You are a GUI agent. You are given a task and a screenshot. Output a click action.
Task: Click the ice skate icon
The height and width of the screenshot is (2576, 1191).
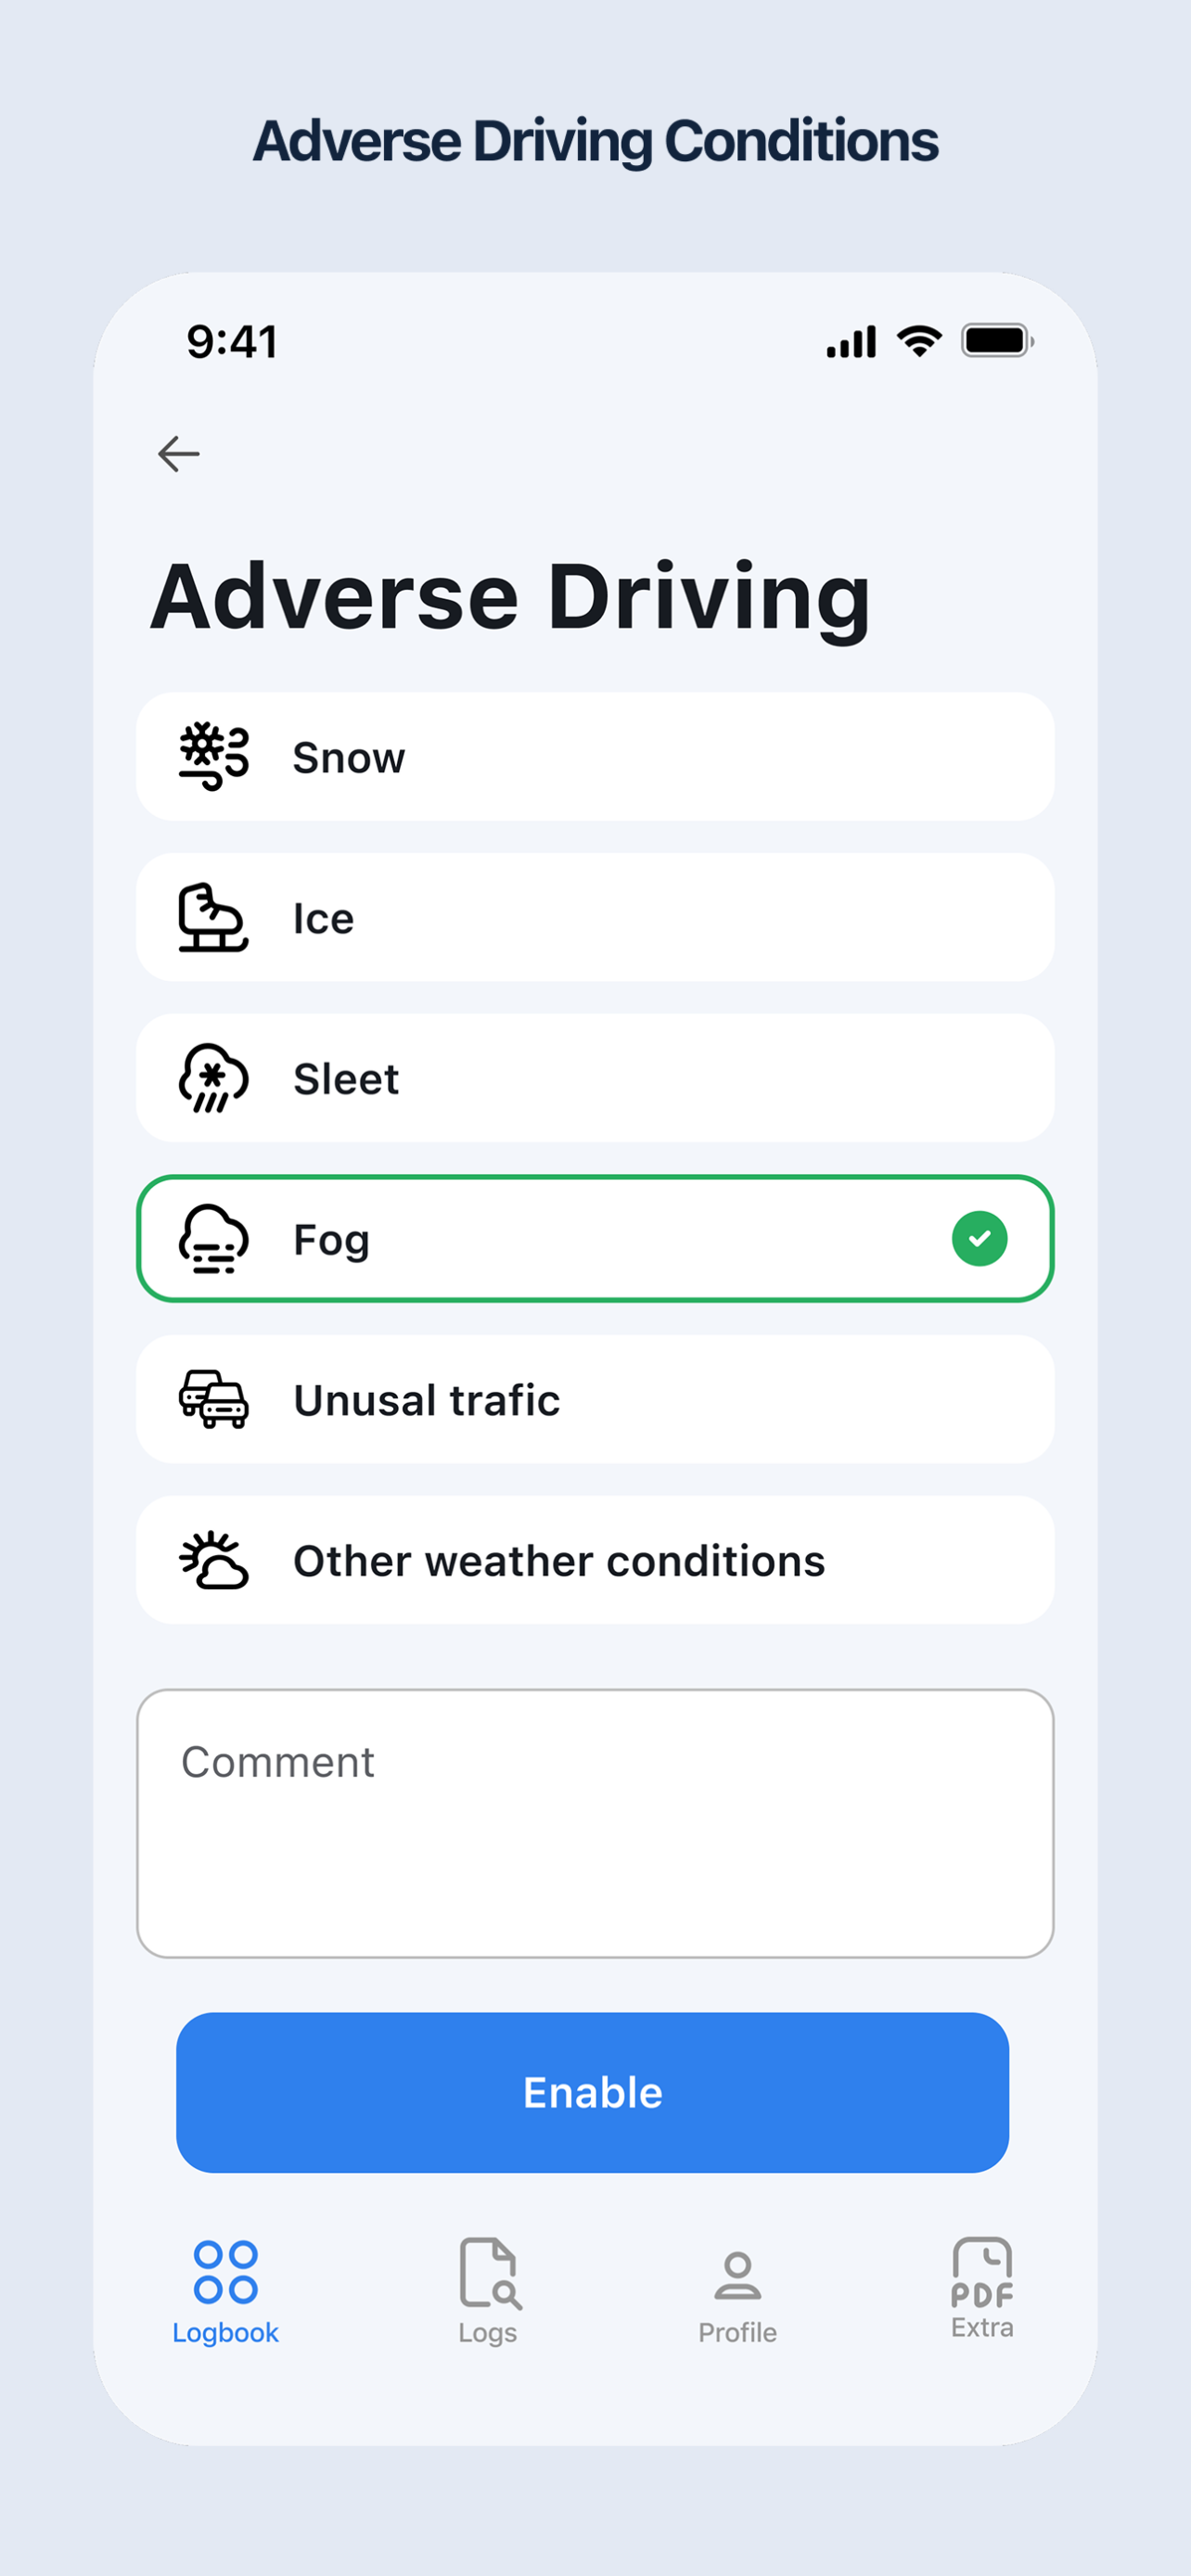[x=213, y=917]
